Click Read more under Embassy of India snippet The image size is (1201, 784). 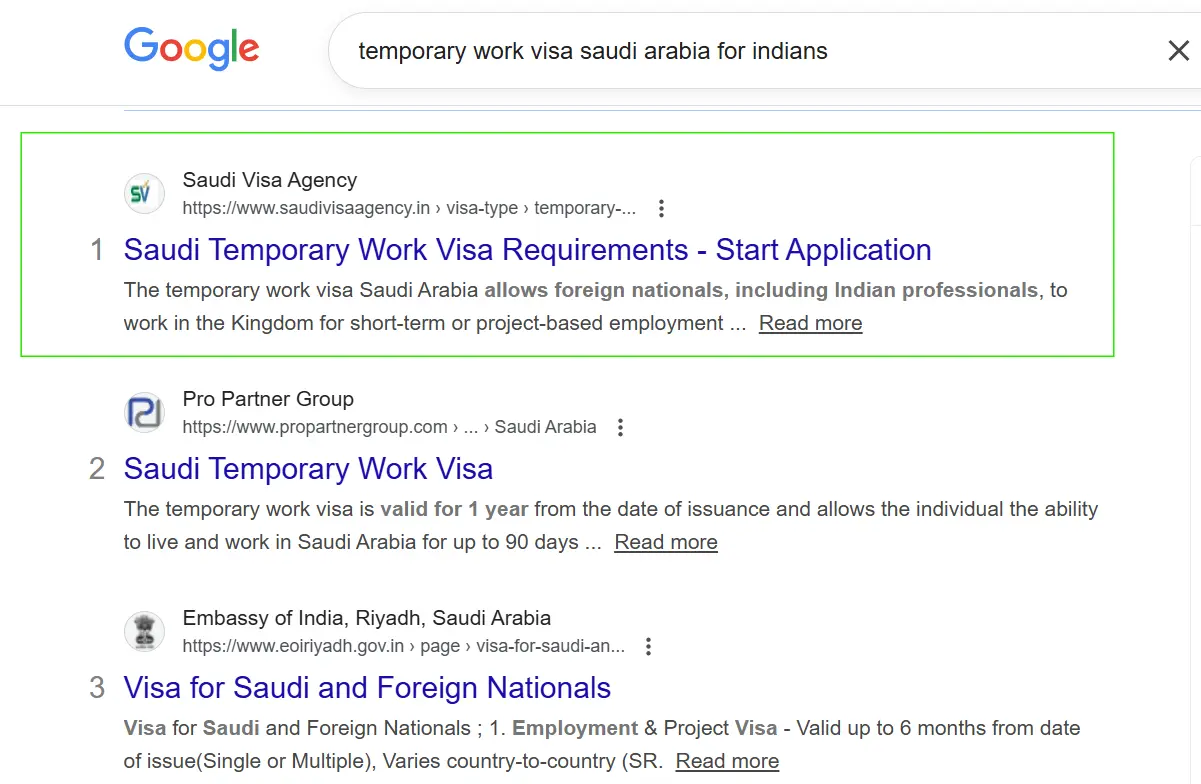pyautogui.click(x=727, y=761)
